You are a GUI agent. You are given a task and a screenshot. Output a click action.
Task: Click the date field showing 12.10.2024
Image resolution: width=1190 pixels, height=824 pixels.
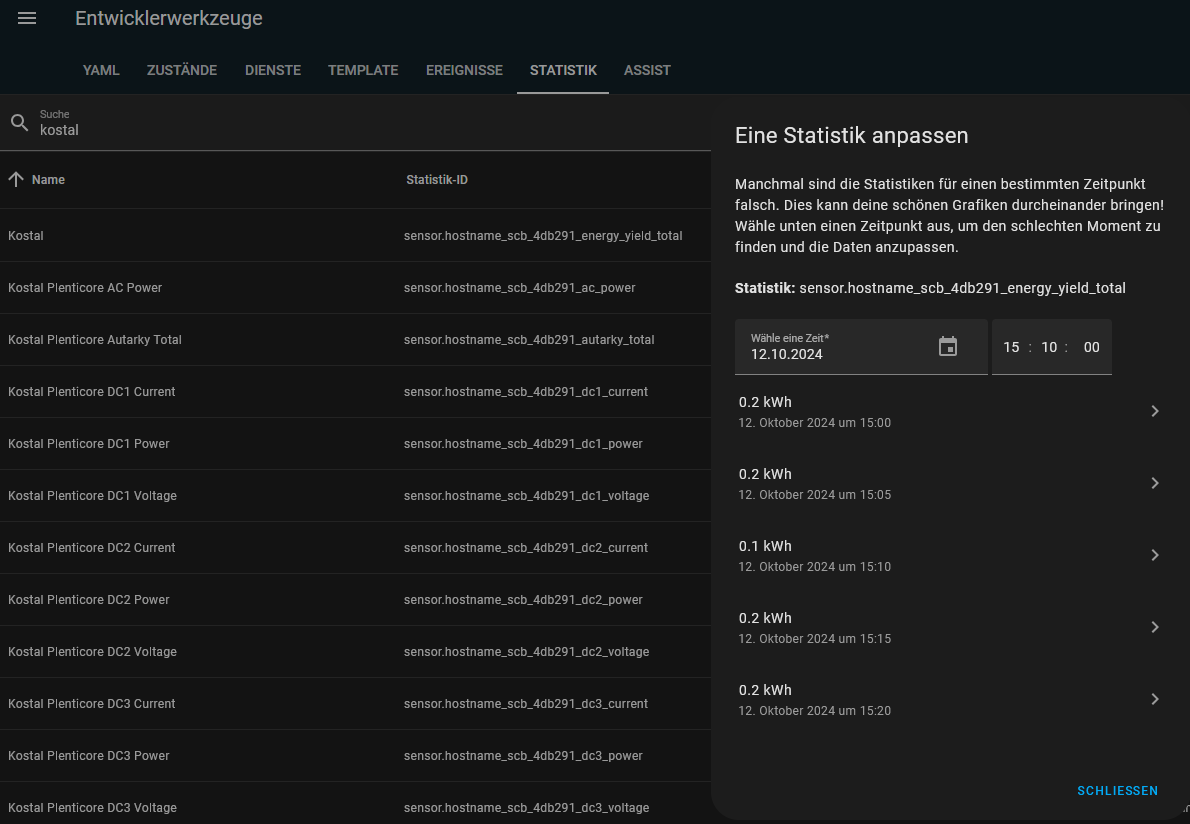pos(861,347)
